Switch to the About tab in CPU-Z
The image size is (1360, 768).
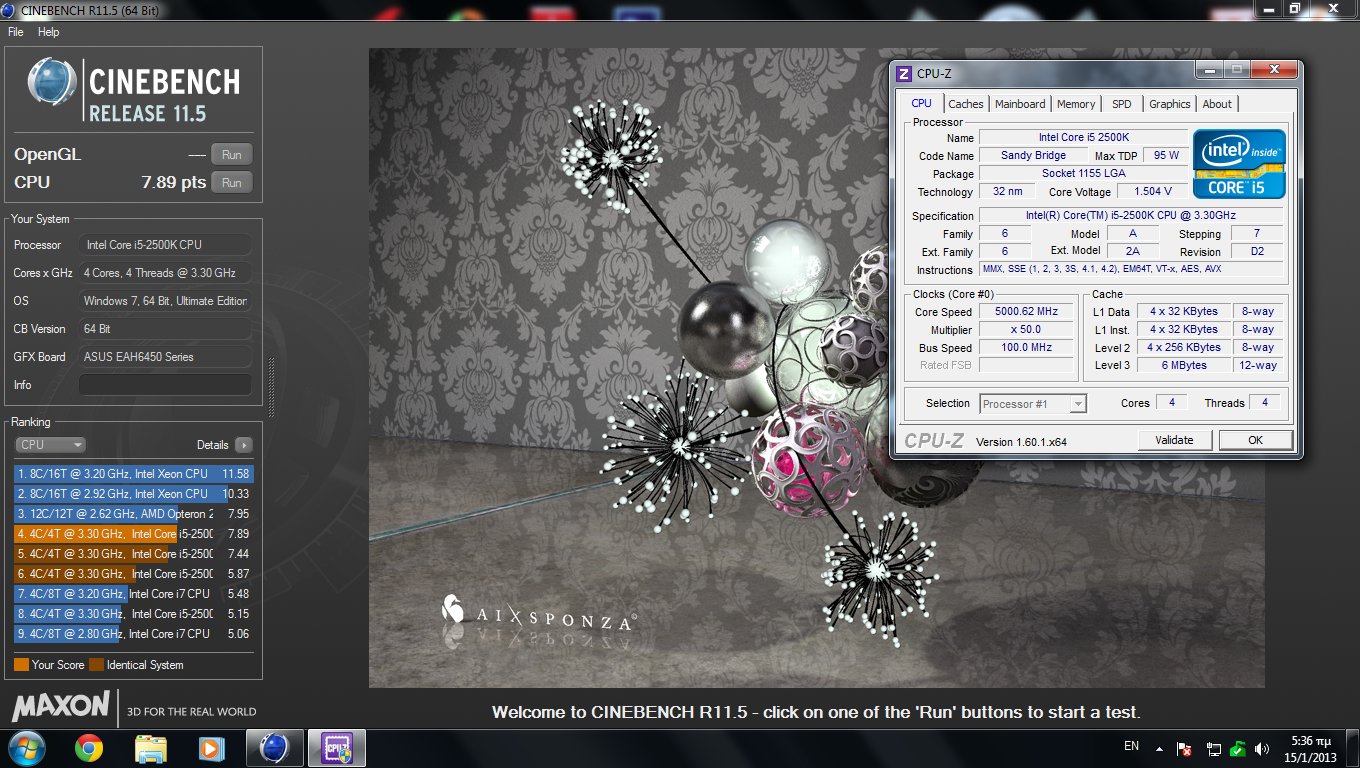(x=1217, y=104)
